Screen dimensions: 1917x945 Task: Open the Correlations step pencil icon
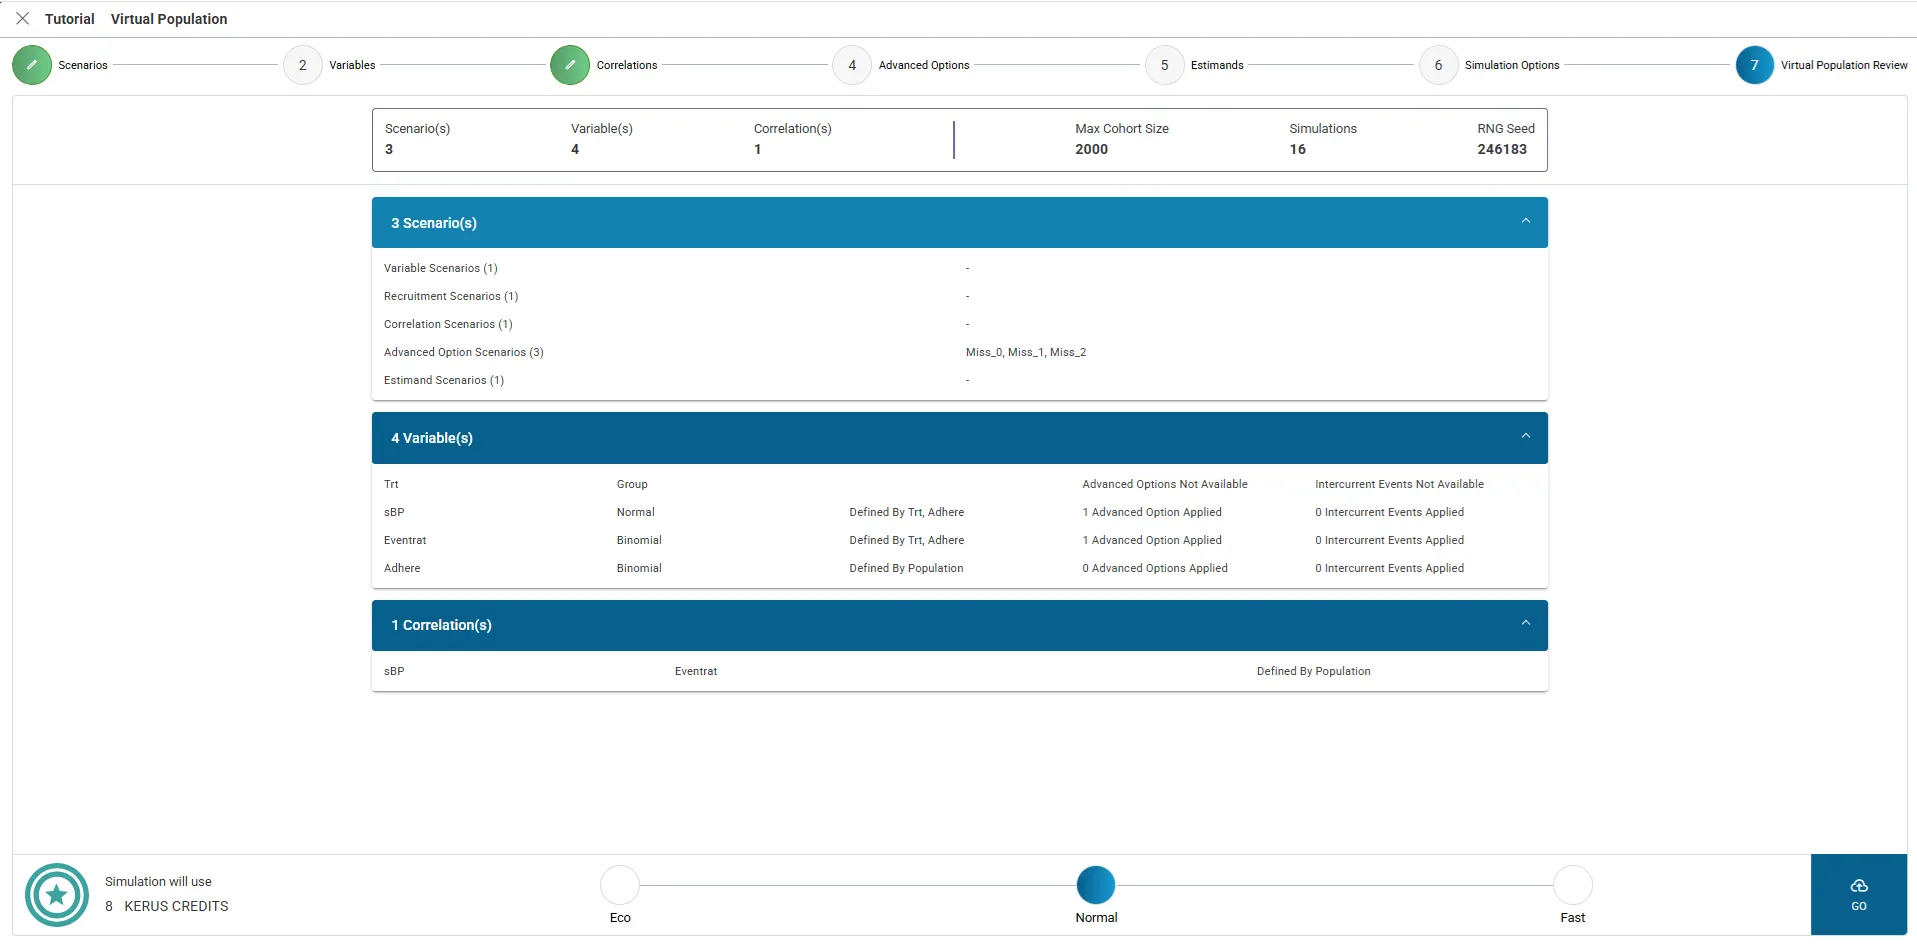pos(570,65)
